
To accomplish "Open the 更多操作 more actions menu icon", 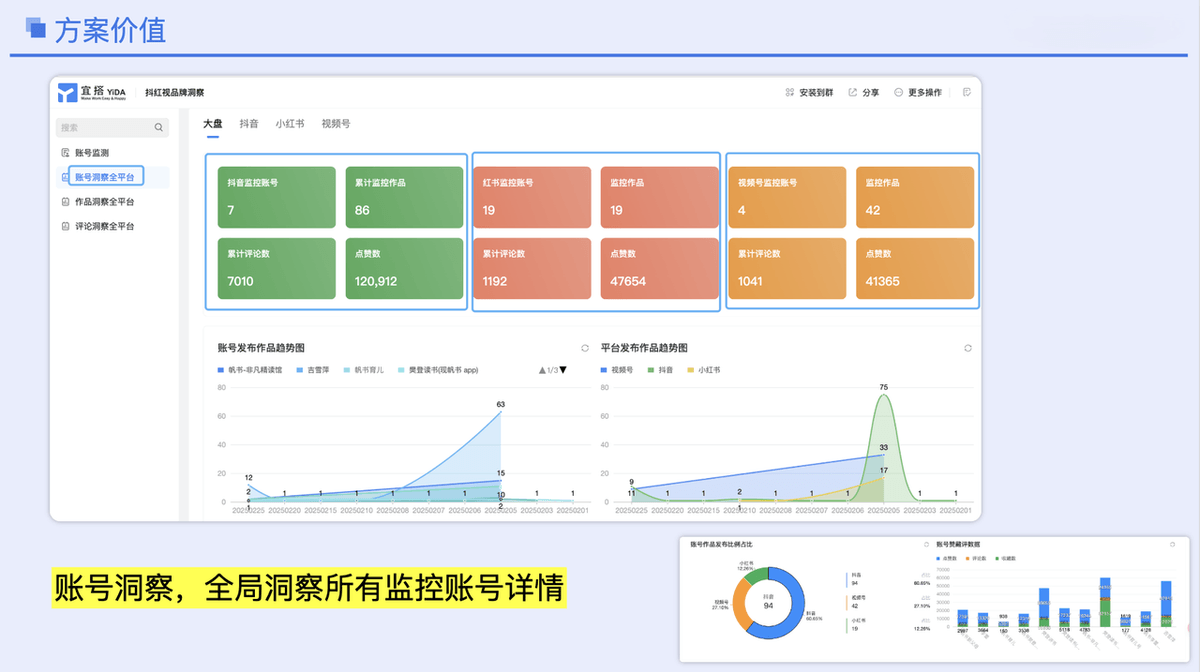I will point(899,92).
